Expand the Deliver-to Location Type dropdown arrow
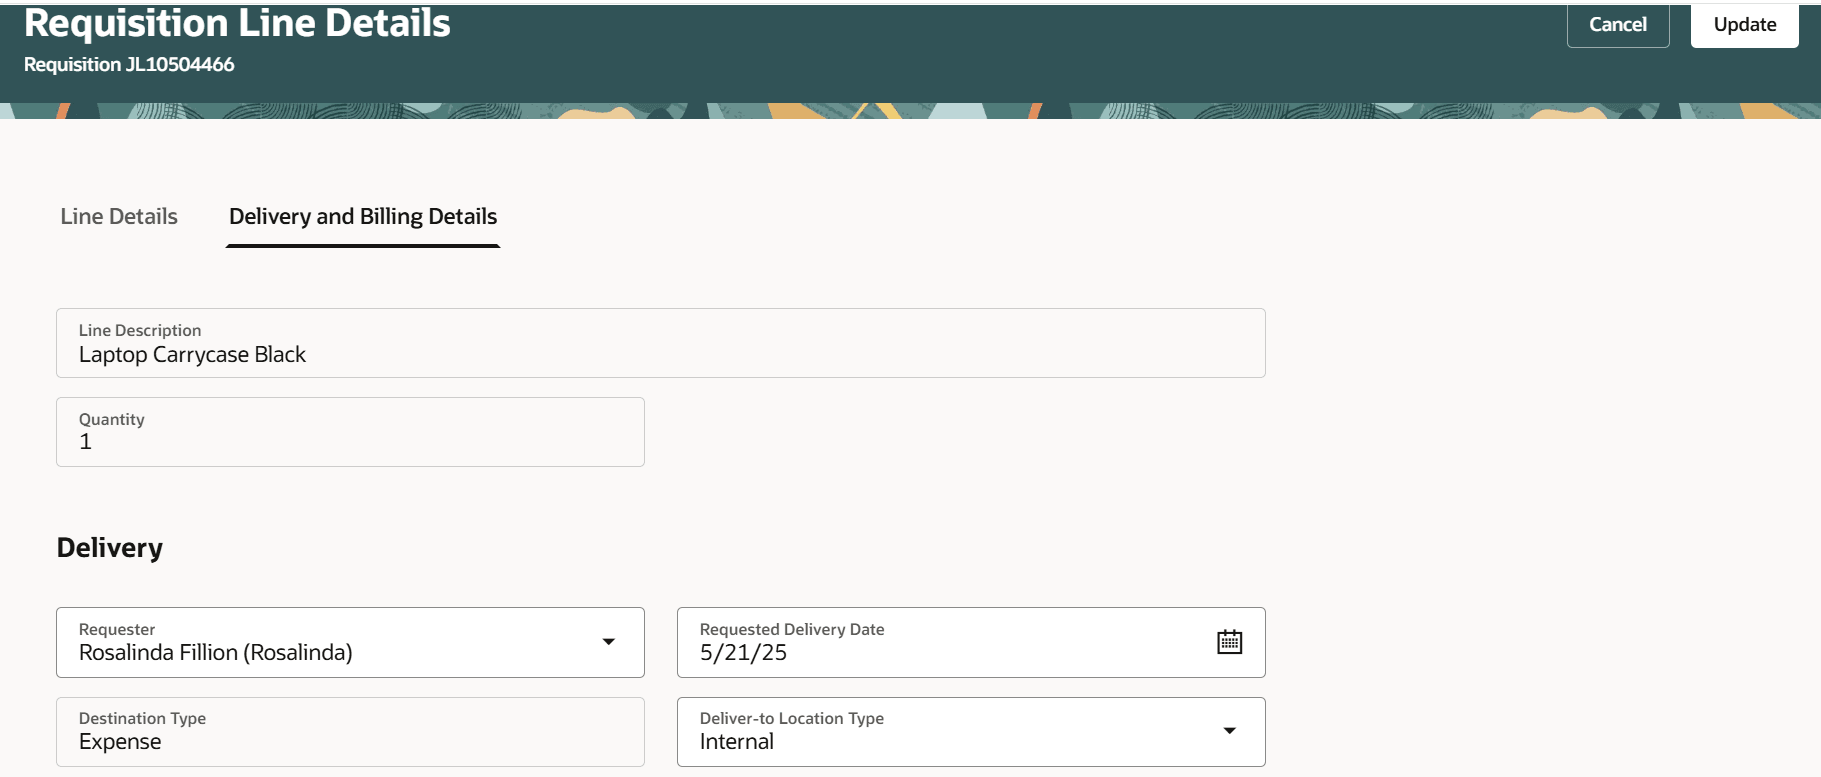The height and width of the screenshot is (777, 1821). click(1229, 731)
